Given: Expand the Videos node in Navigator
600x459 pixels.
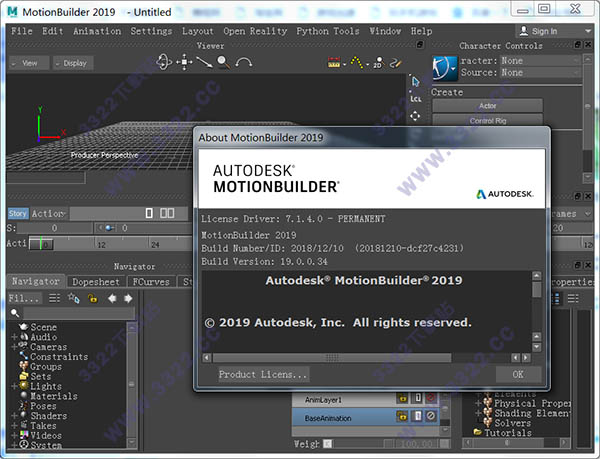Looking at the screenshot, I should (x=14, y=436).
